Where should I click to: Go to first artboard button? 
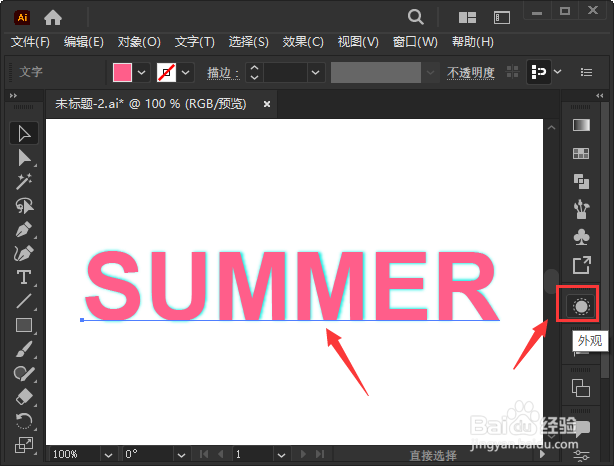click(204, 454)
